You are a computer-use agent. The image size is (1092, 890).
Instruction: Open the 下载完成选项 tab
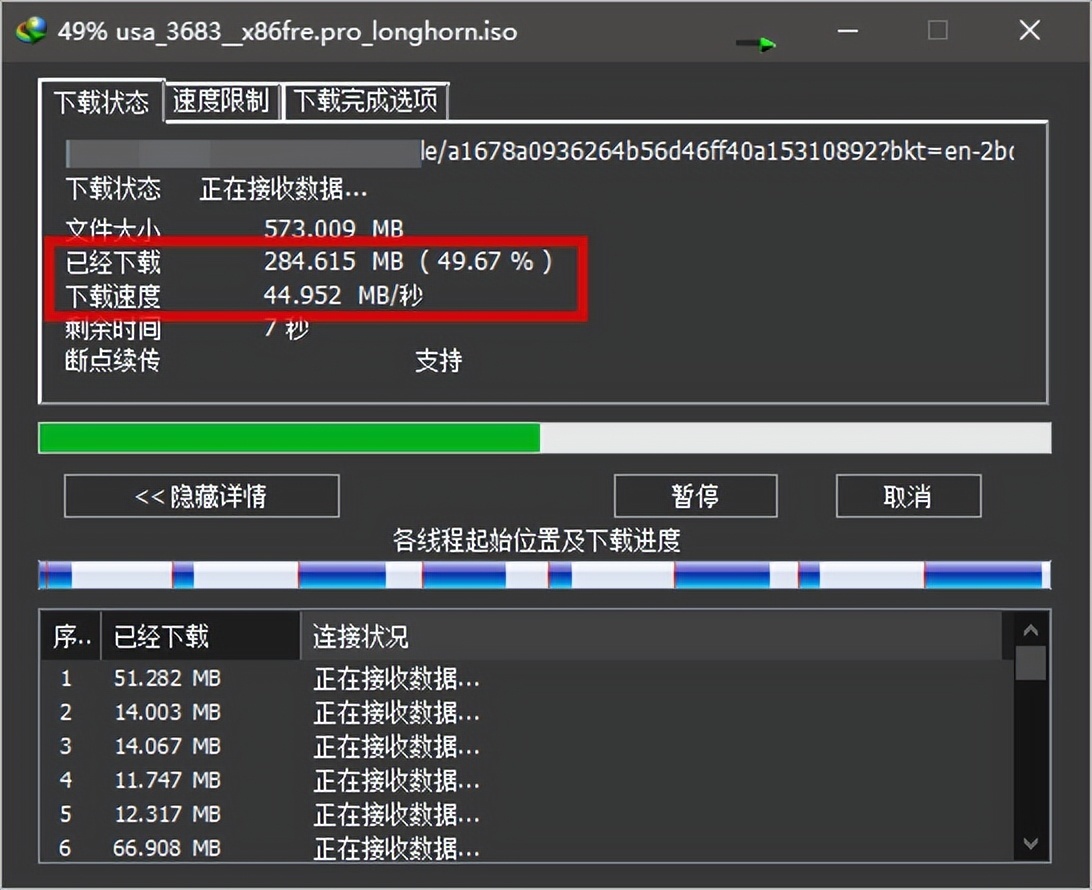click(x=366, y=101)
